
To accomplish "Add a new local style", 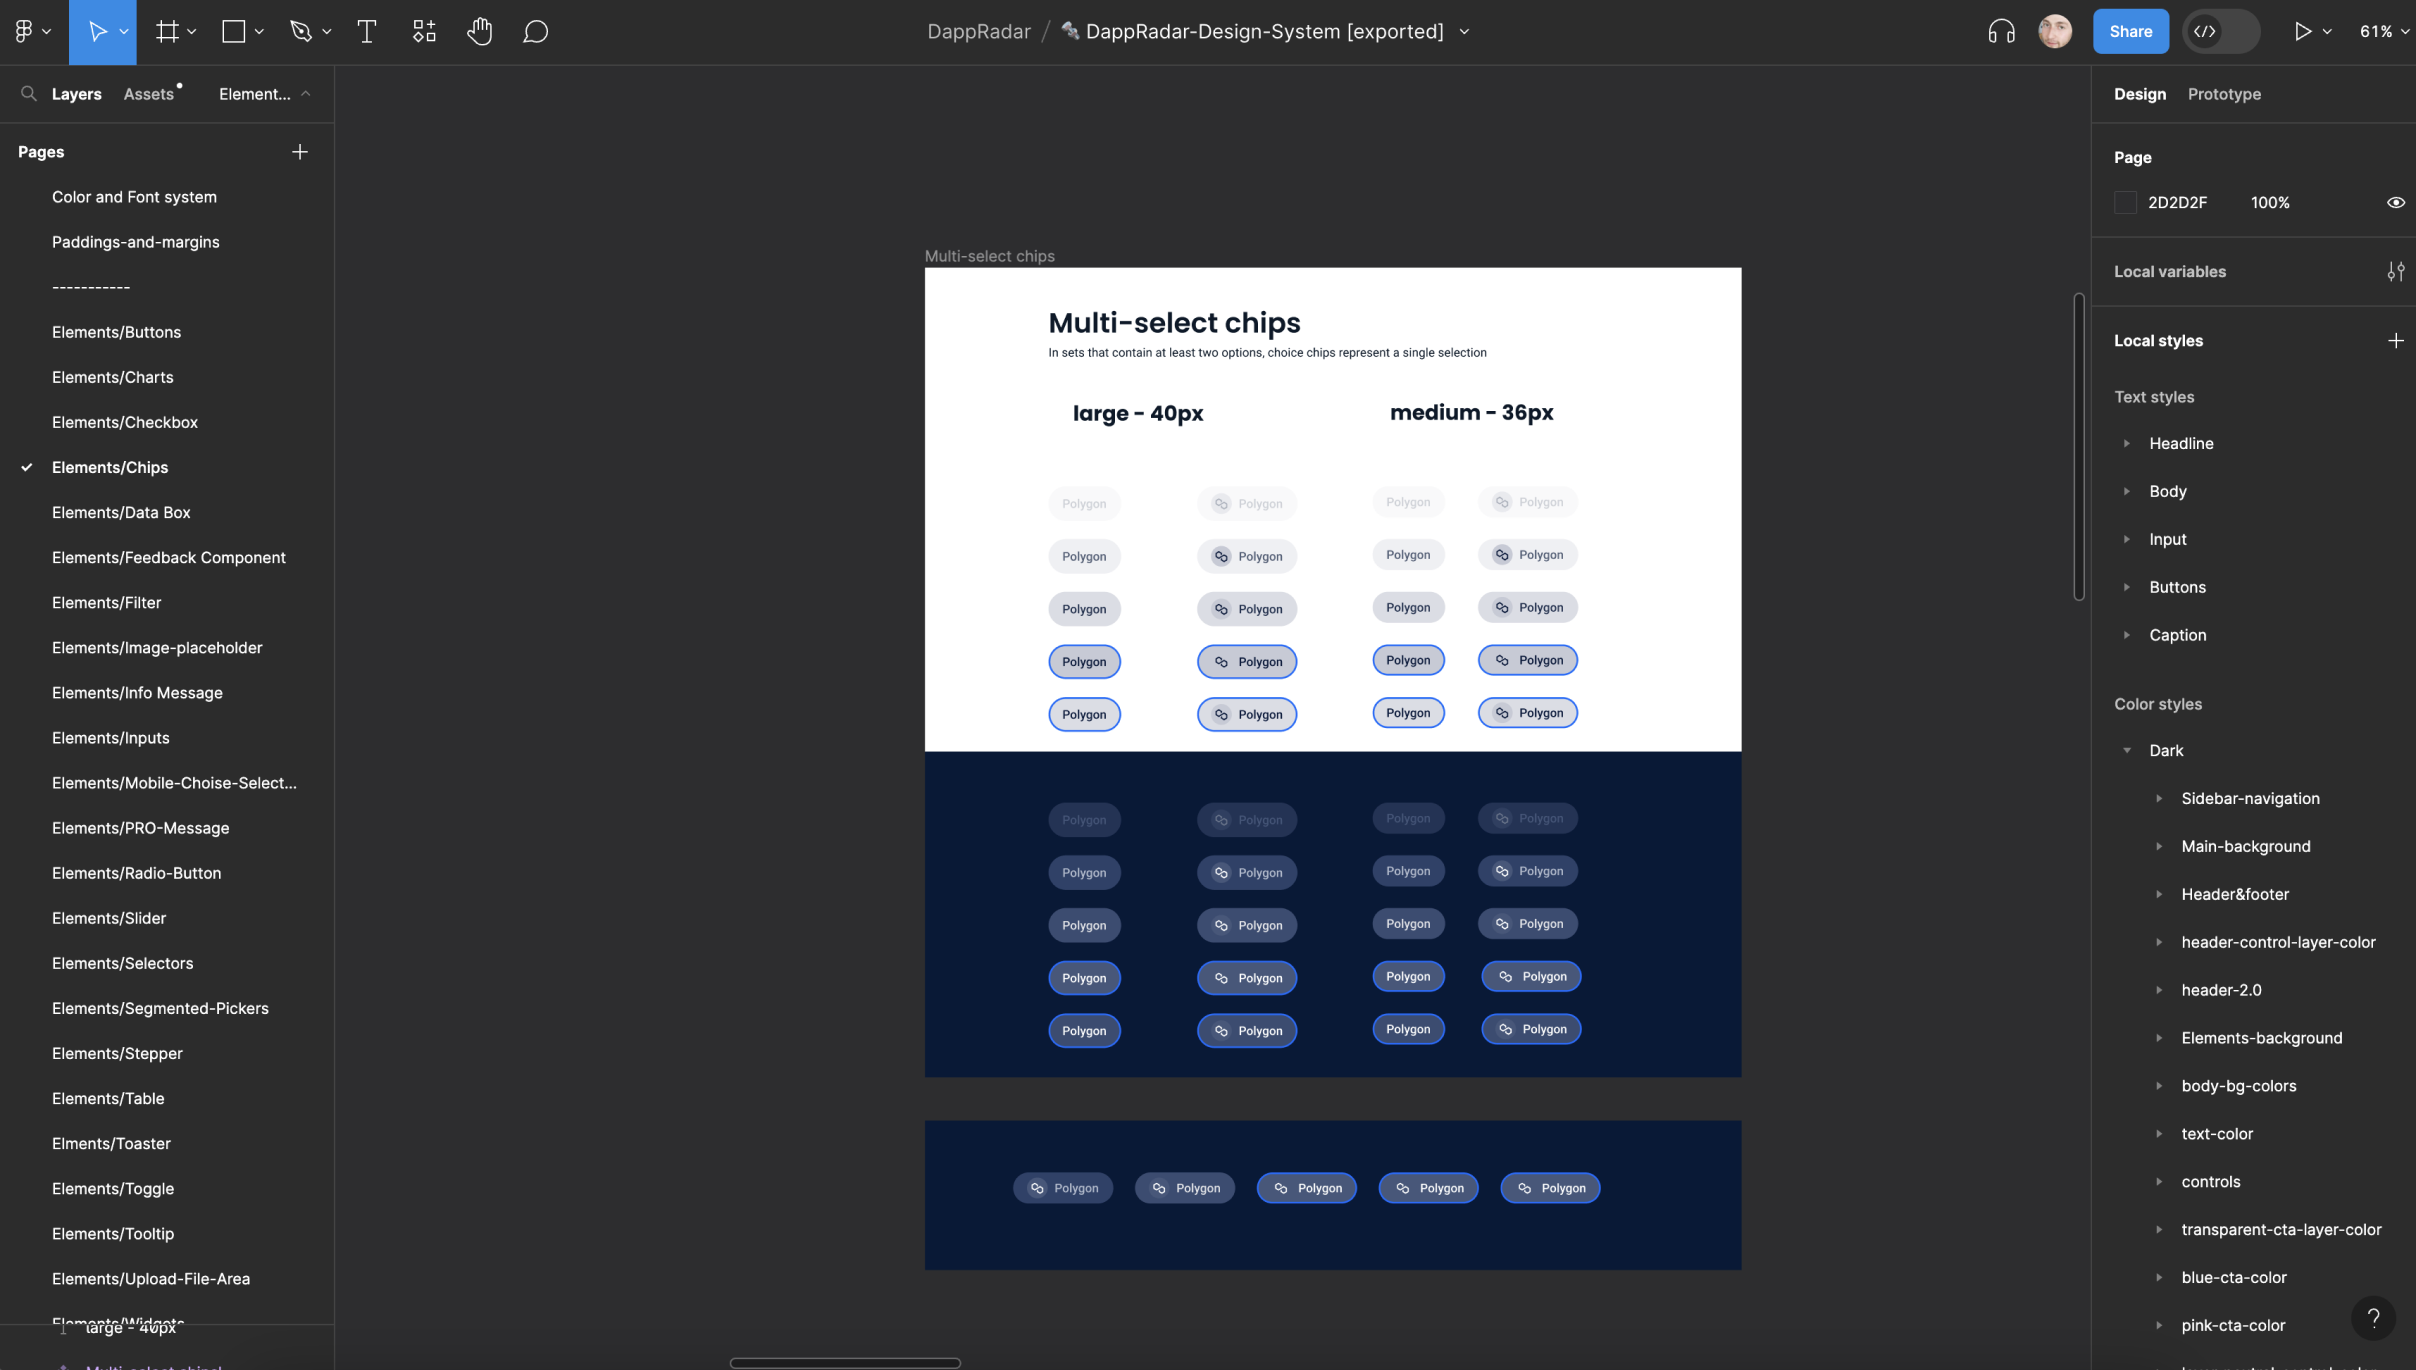I will (x=2395, y=341).
